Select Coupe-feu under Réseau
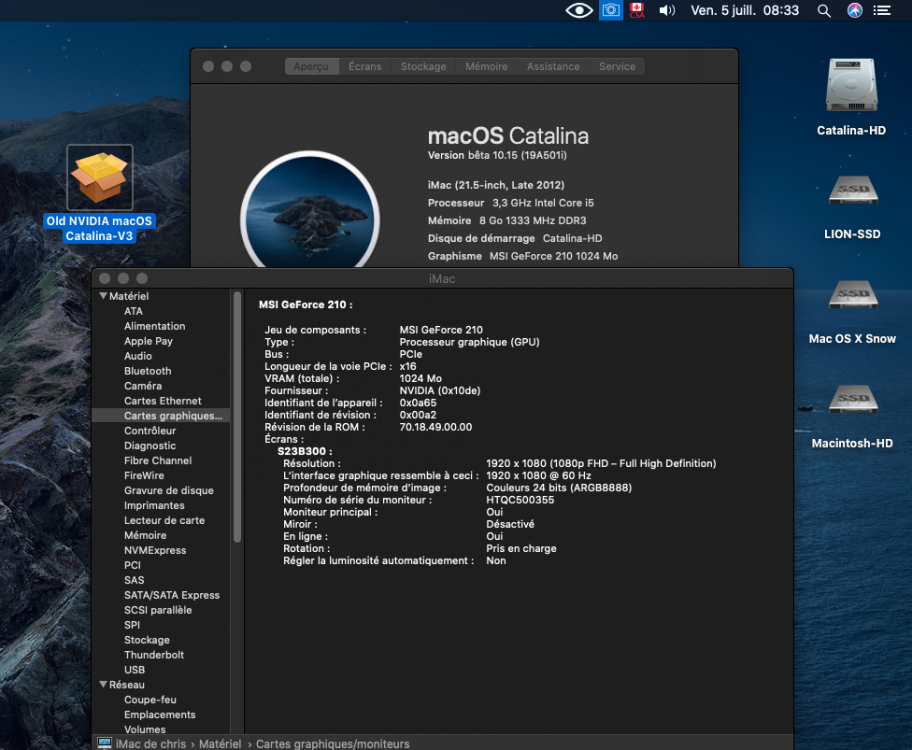This screenshot has width=912, height=750. (x=150, y=699)
